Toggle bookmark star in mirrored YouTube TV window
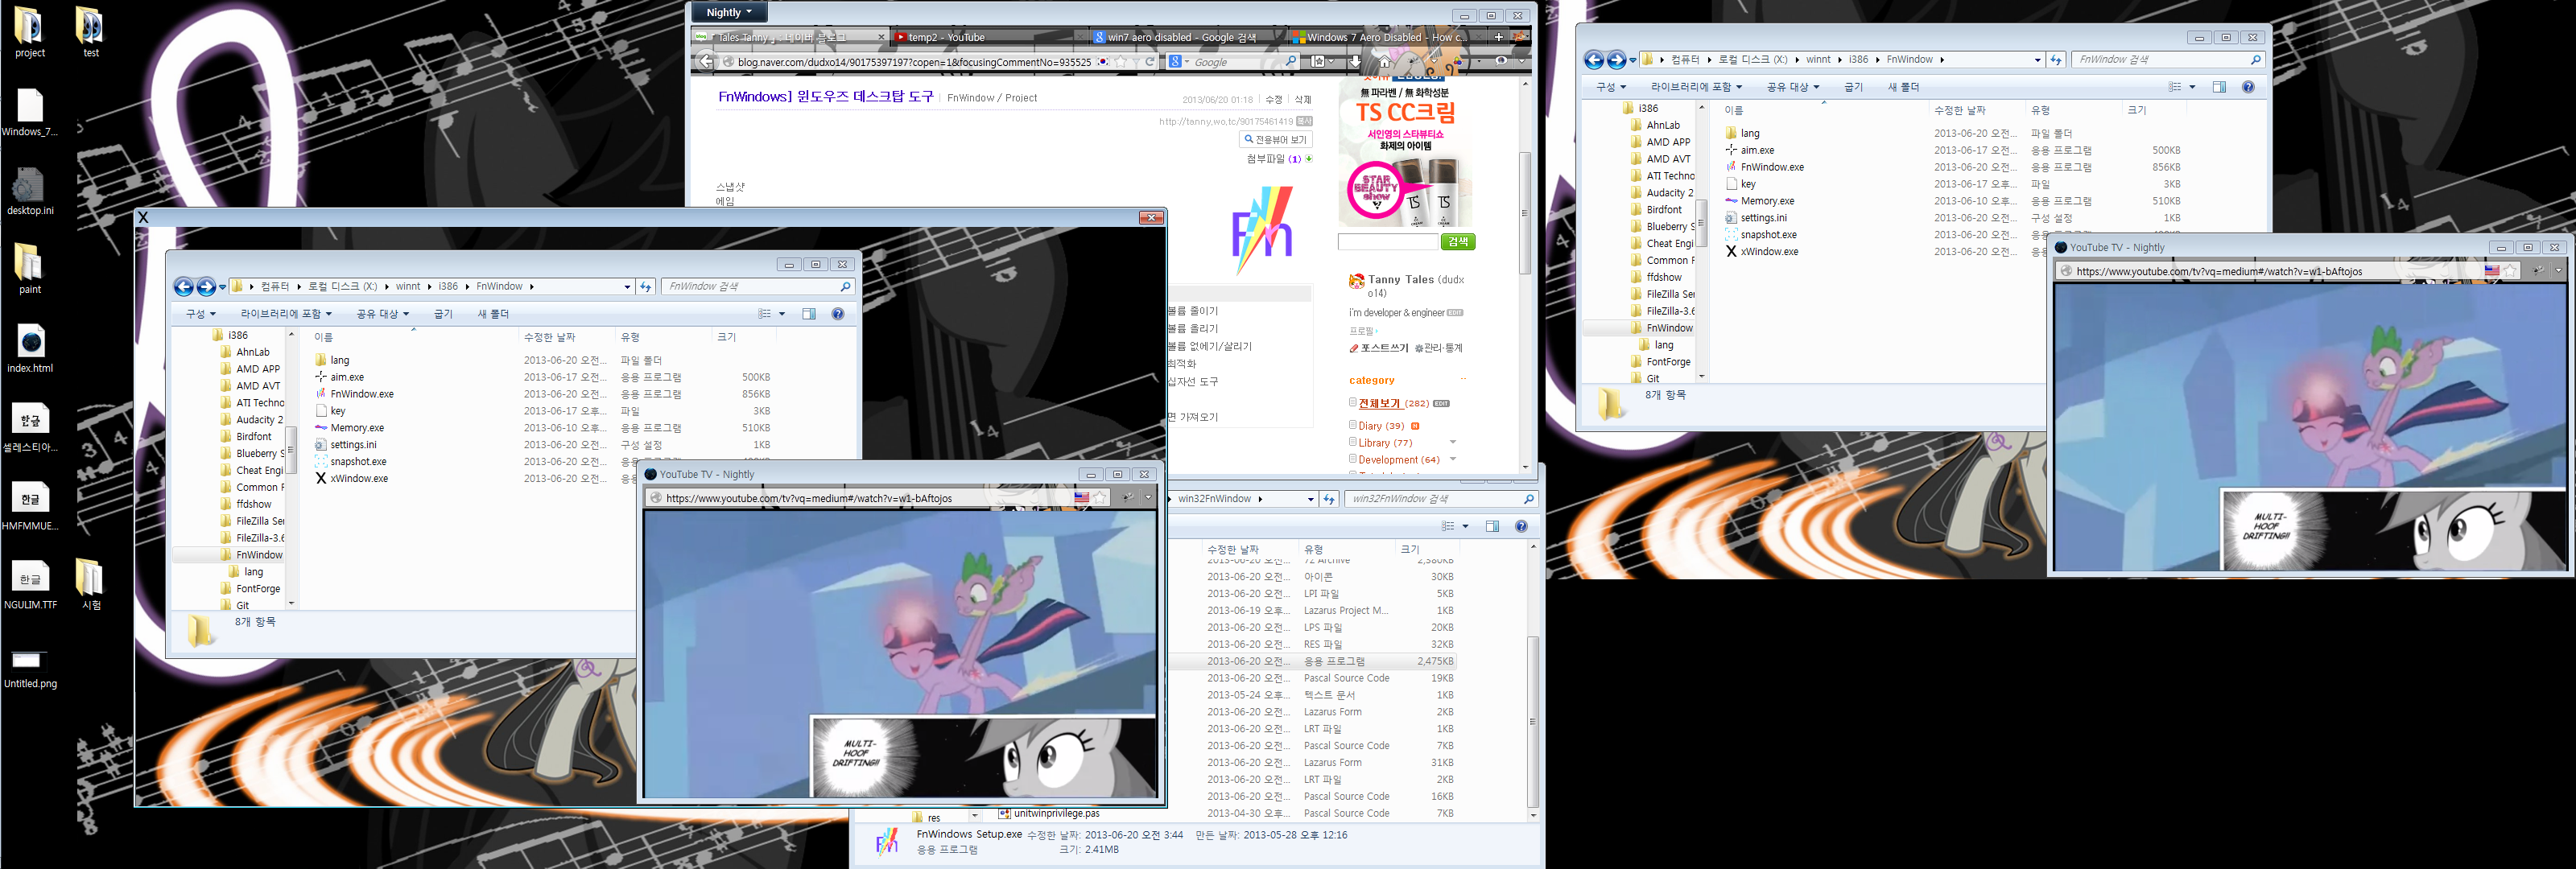Image resolution: width=2576 pixels, height=869 pixels. (x=1100, y=498)
